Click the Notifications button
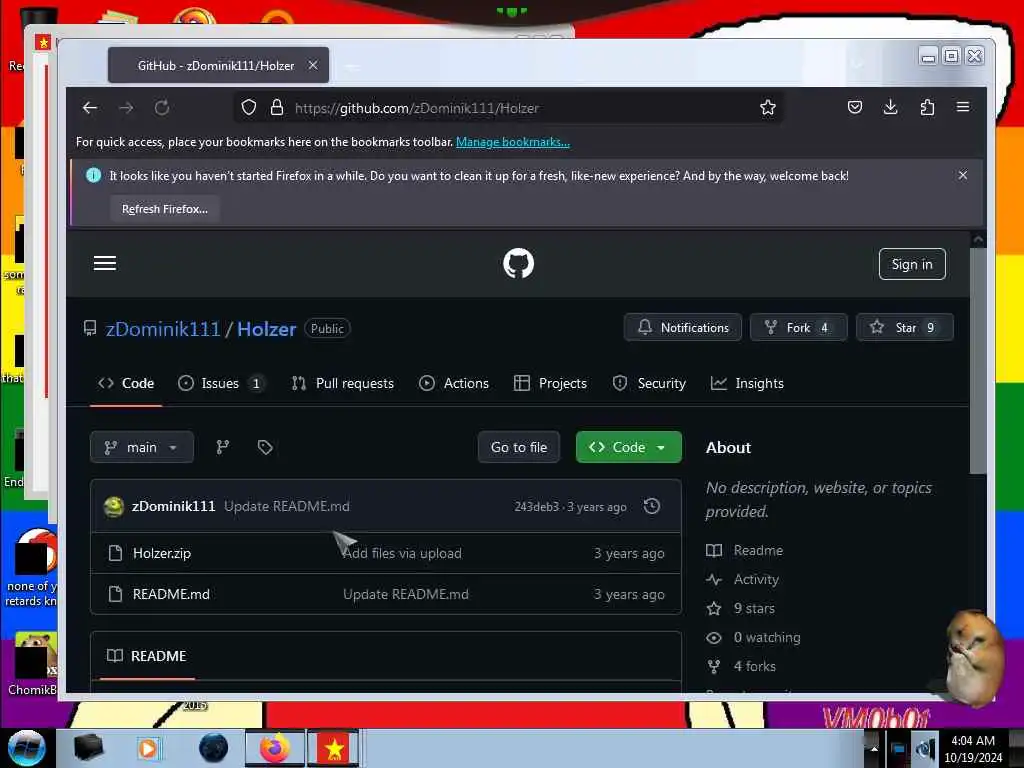The image size is (1024, 768). [x=682, y=327]
